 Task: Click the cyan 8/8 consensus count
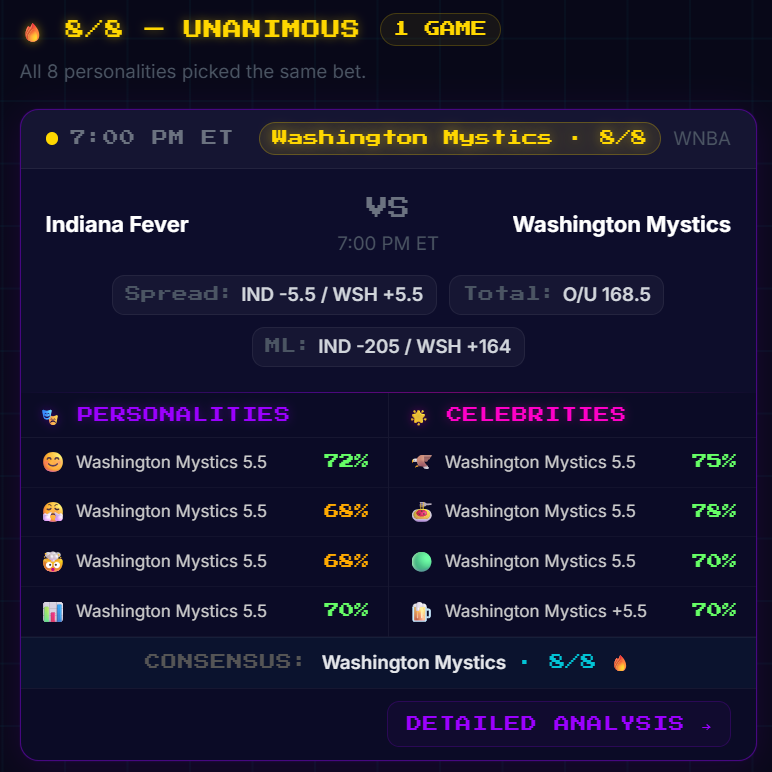pyautogui.click(x=572, y=662)
